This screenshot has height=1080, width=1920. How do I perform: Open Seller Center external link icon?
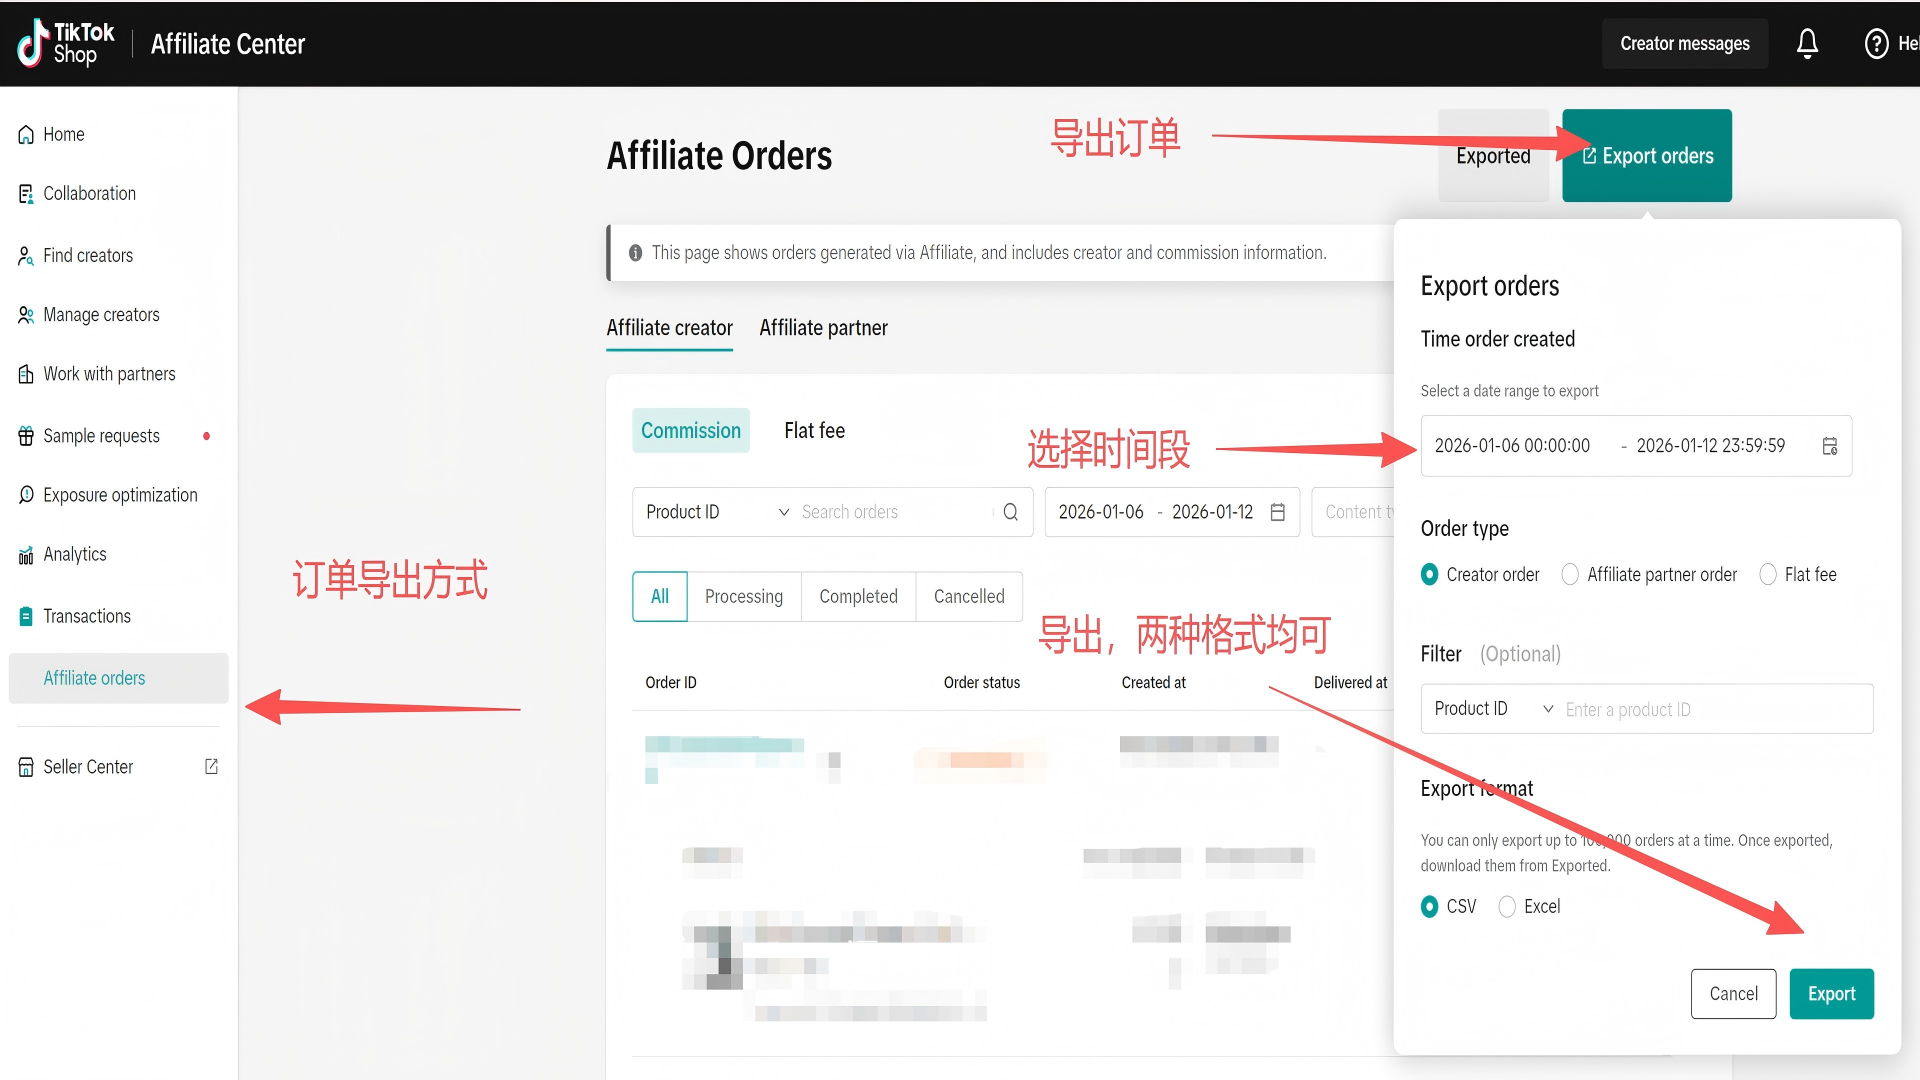(211, 766)
